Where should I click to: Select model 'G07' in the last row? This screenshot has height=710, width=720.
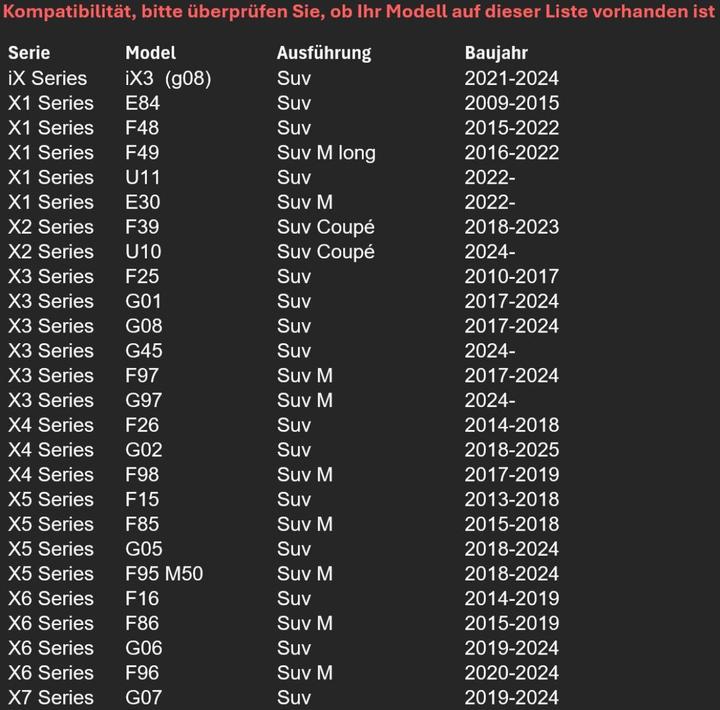click(144, 698)
